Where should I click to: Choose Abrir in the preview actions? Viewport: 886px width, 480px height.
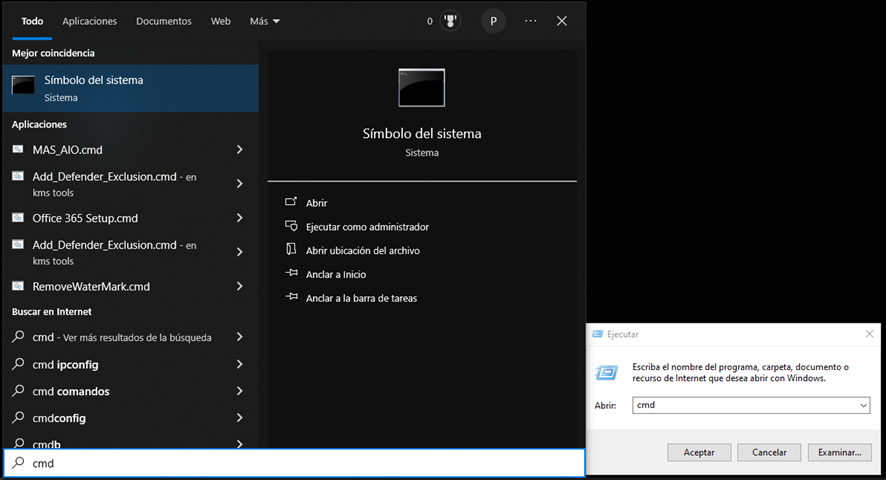[316, 202]
